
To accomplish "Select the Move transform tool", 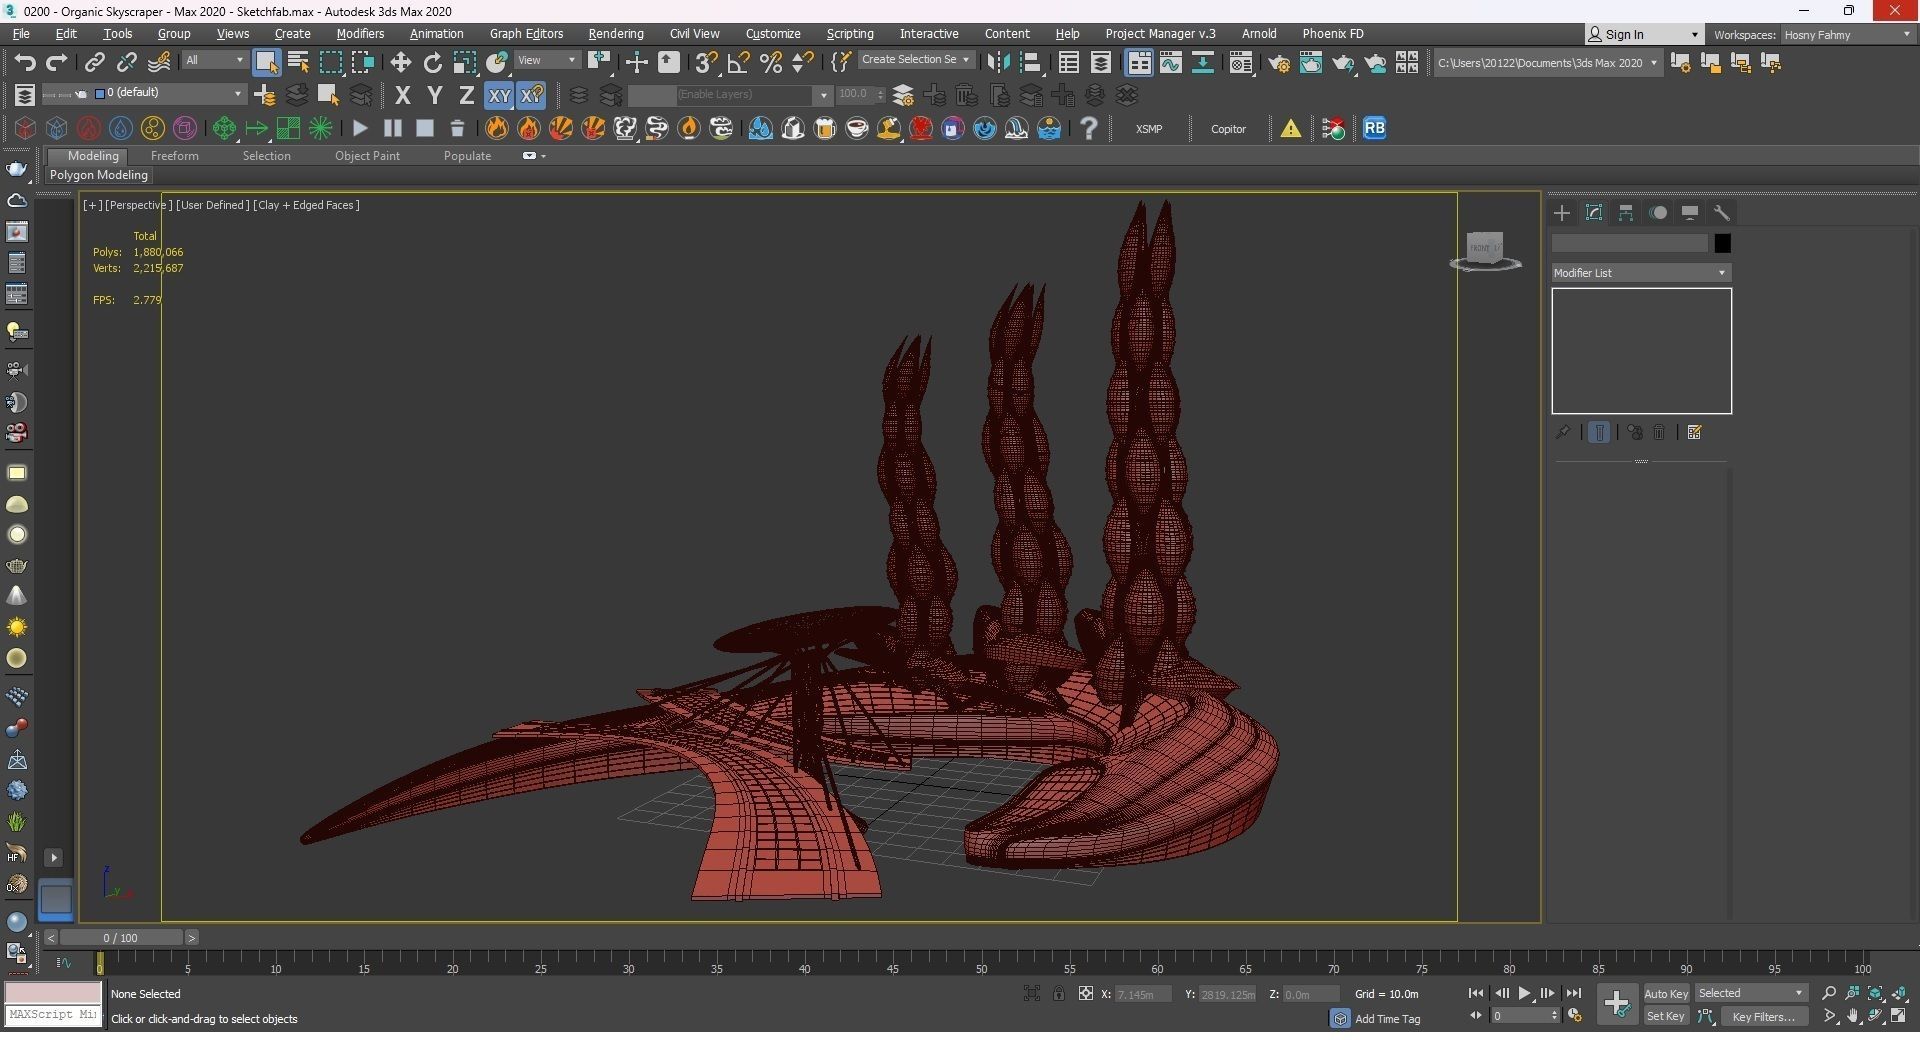I will [400, 63].
